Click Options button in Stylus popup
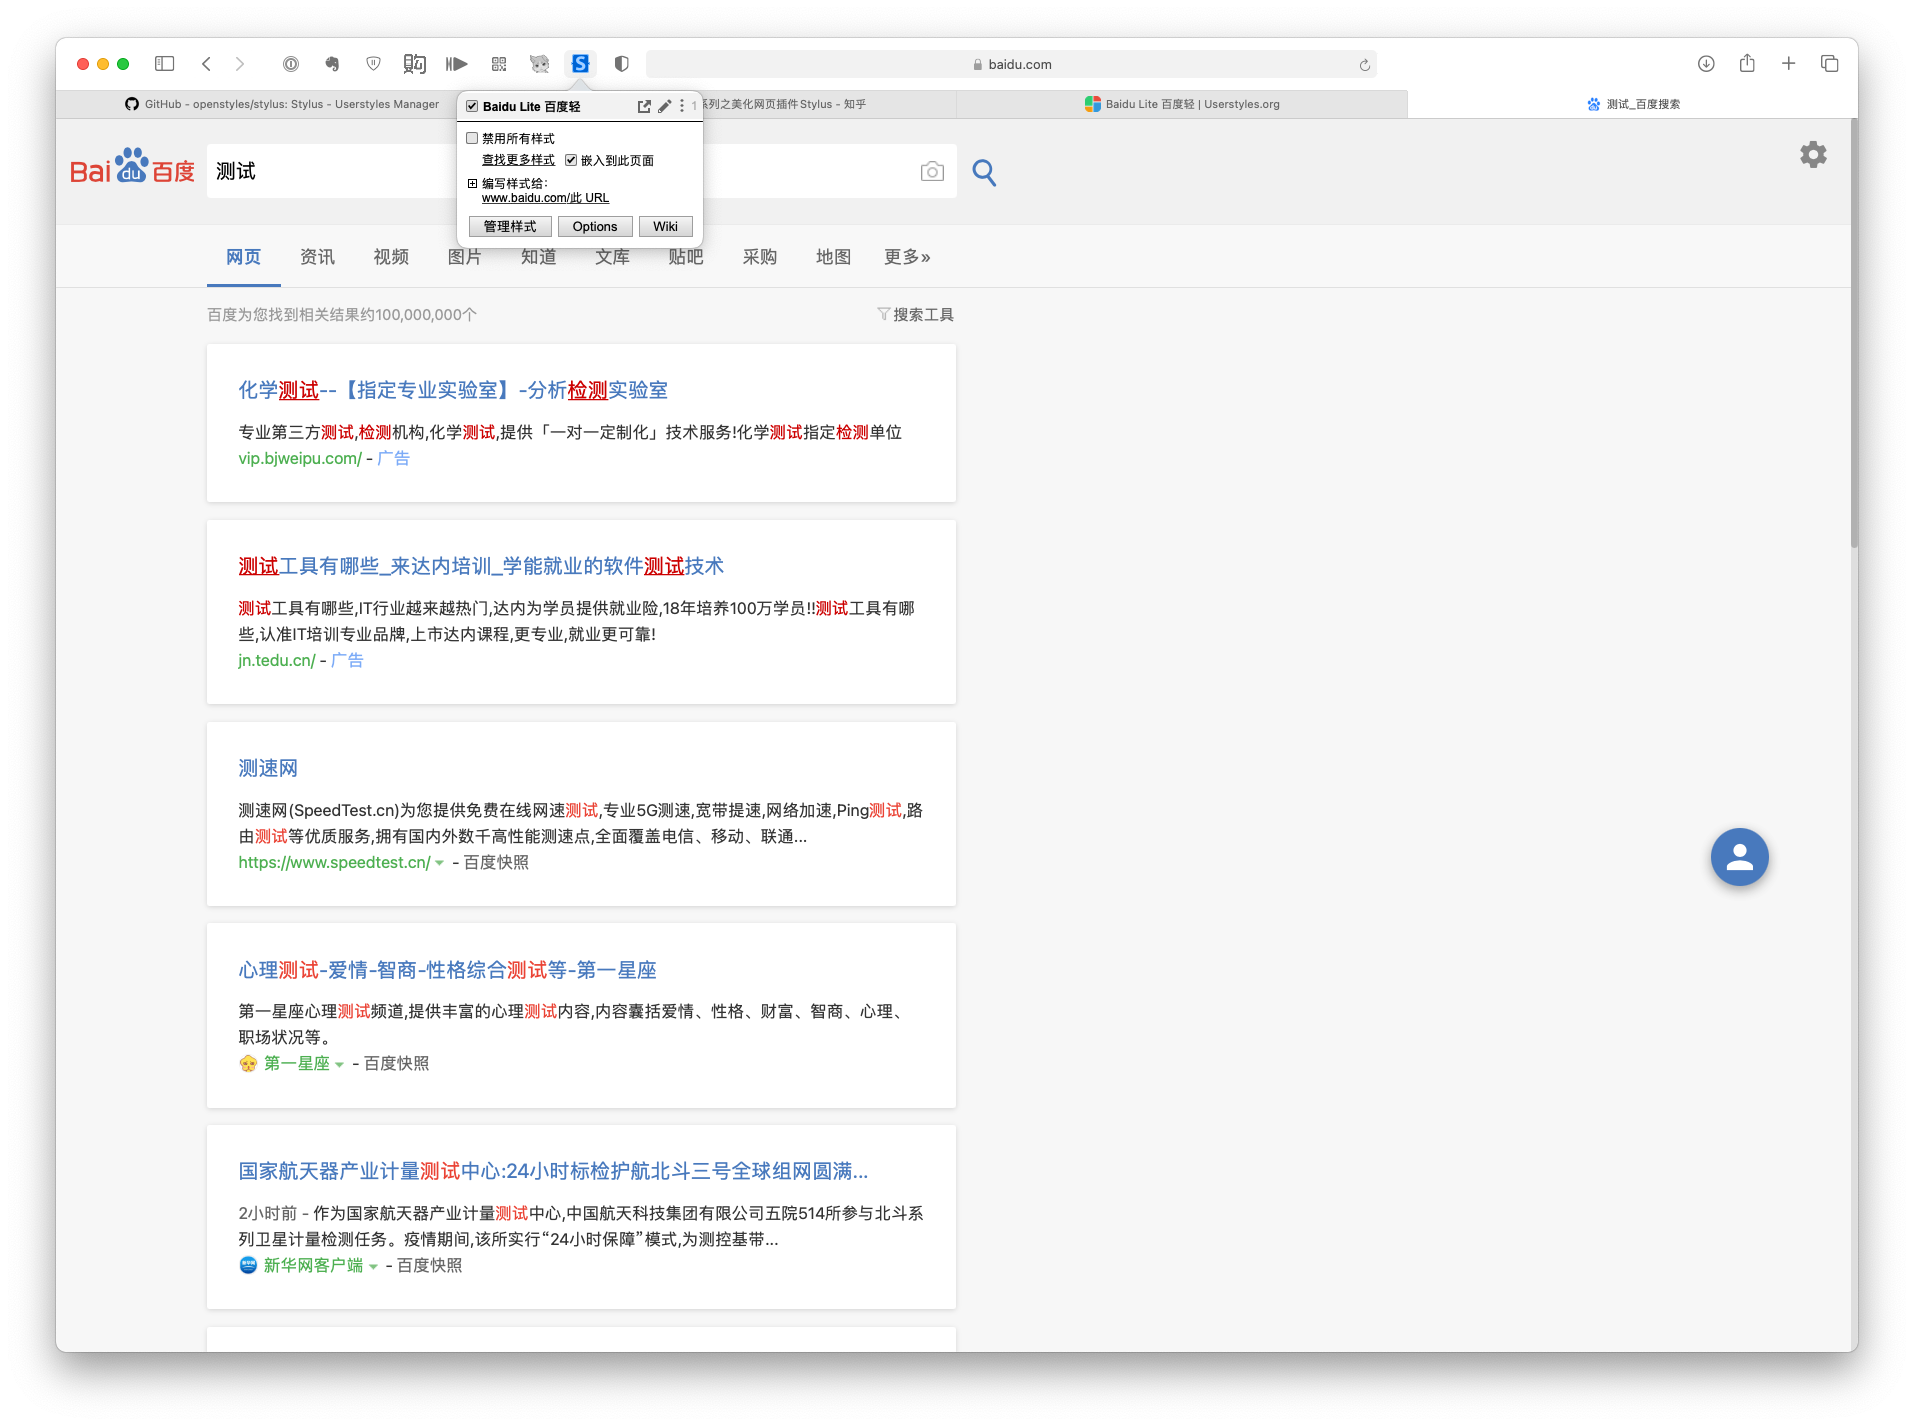This screenshot has width=1914, height=1426. (595, 227)
